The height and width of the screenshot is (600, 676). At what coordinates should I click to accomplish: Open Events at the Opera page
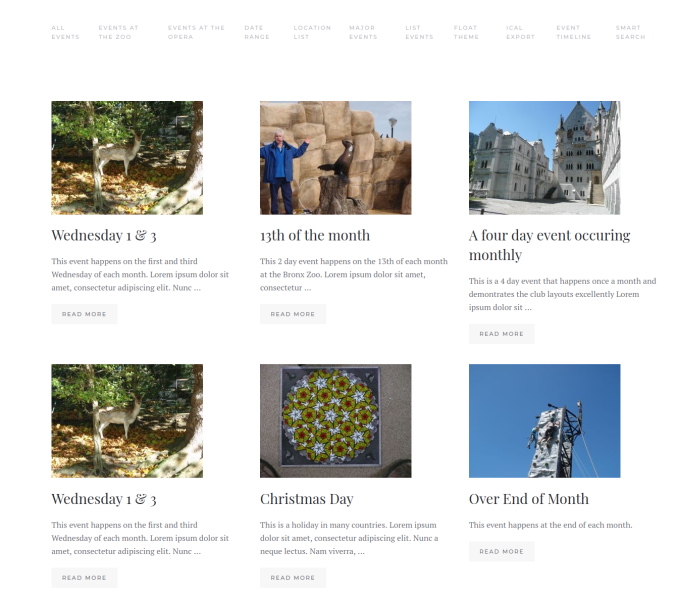[196, 32]
